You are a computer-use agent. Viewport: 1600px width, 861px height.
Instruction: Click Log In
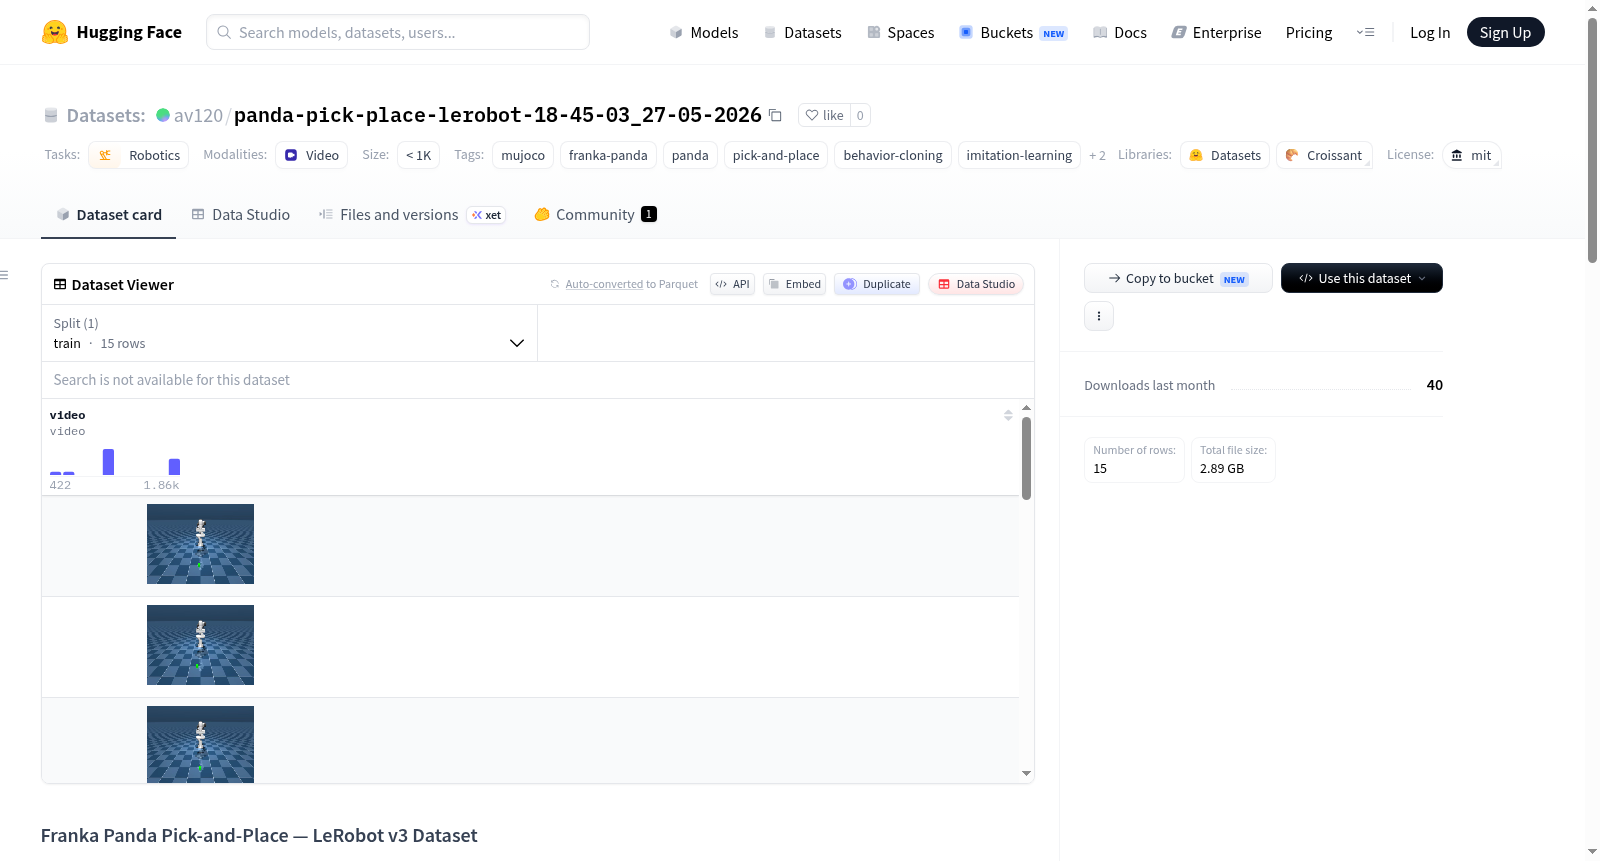click(1430, 32)
